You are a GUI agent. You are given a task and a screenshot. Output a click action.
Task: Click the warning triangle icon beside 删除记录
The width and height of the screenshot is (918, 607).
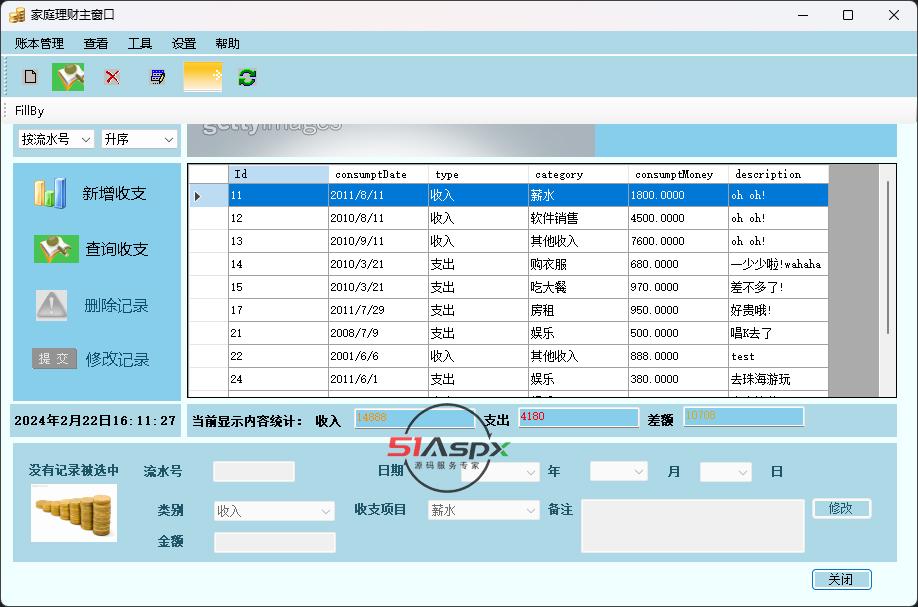51,305
